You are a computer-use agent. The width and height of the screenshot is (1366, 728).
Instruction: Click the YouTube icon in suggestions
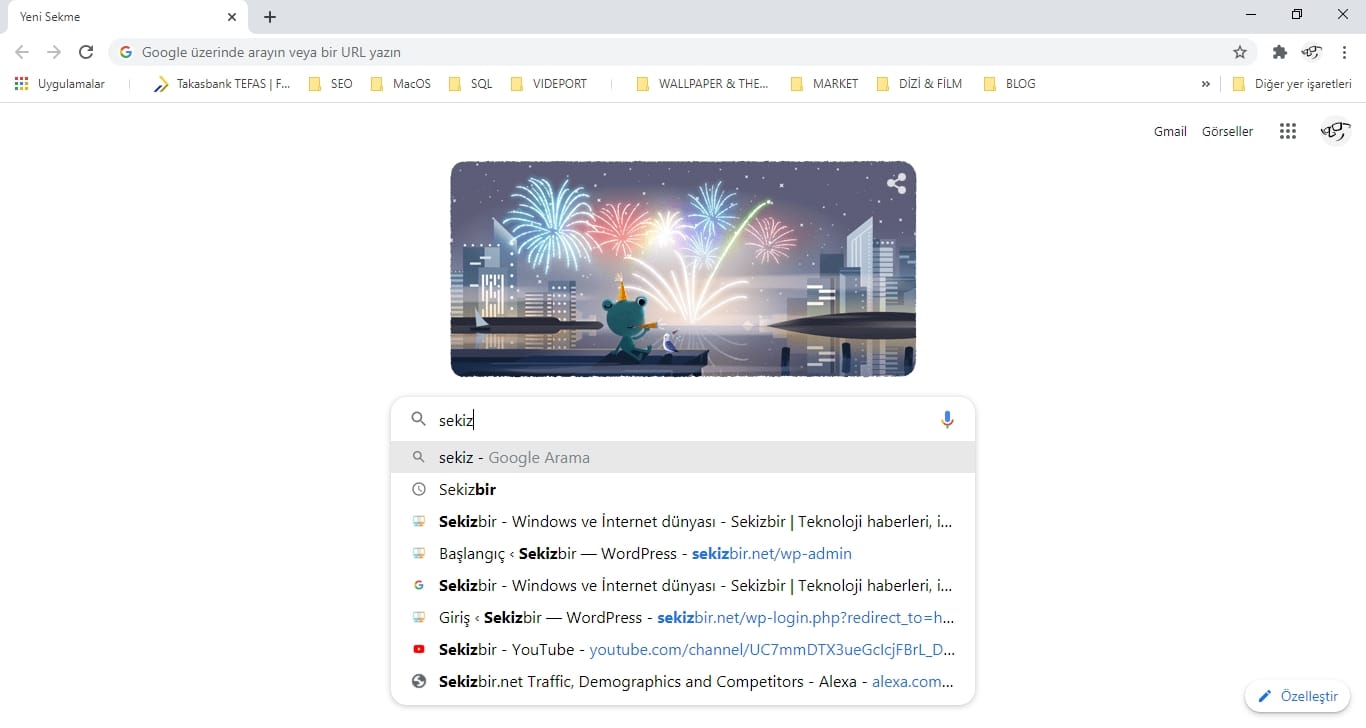coord(419,649)
